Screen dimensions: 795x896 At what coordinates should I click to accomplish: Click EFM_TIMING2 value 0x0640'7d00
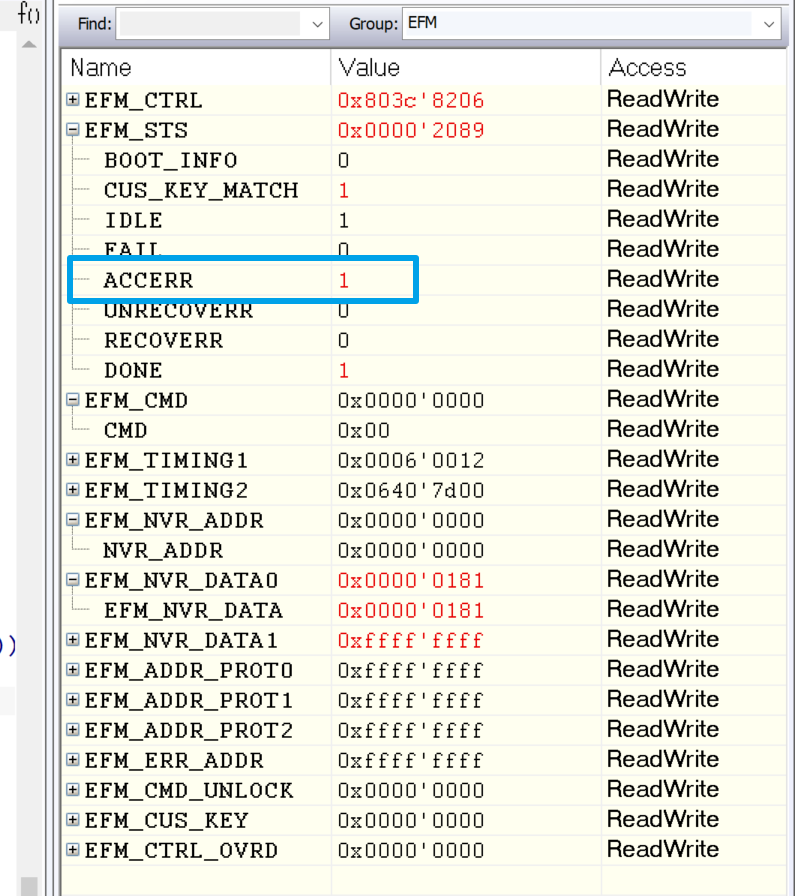(x=411, y=490)
